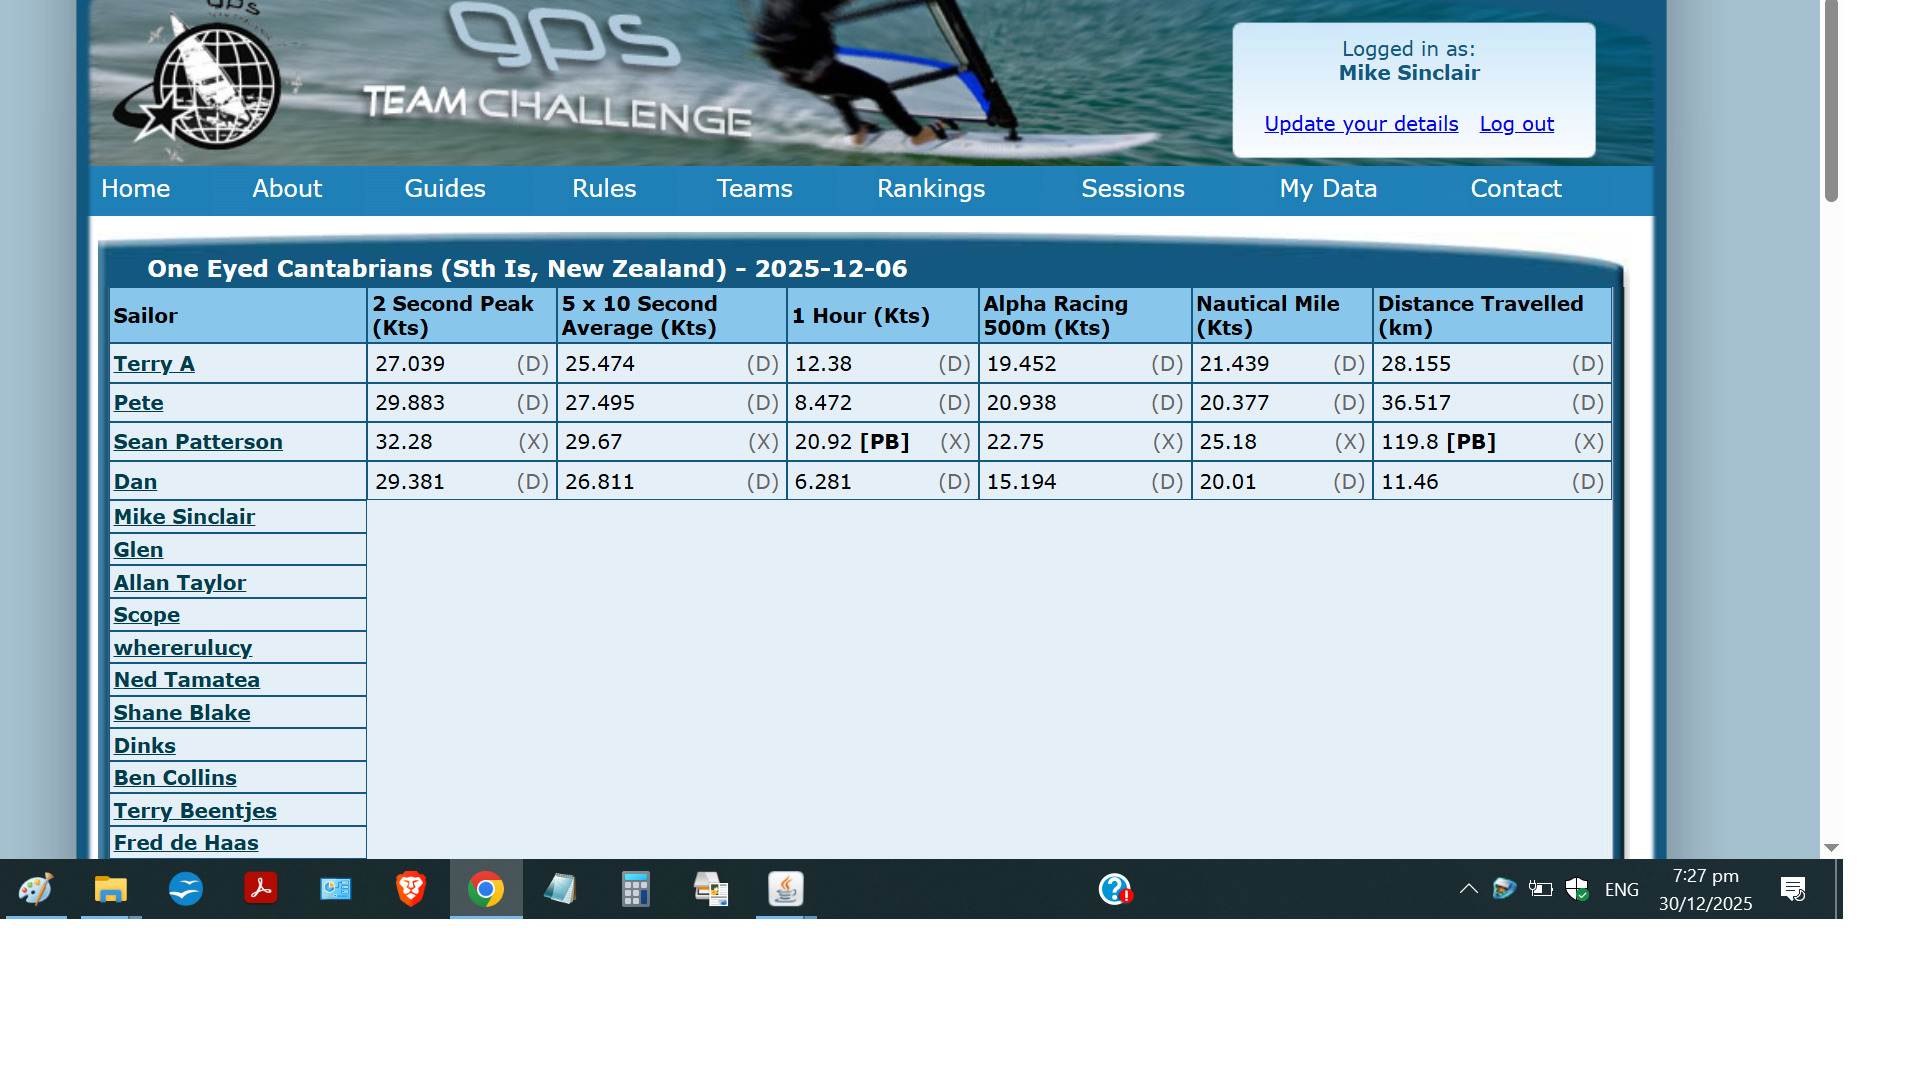Open the Calculator taskbar icon
Screen dimensions: 1920x1080
pyautogui.click(x=636, y=889)
